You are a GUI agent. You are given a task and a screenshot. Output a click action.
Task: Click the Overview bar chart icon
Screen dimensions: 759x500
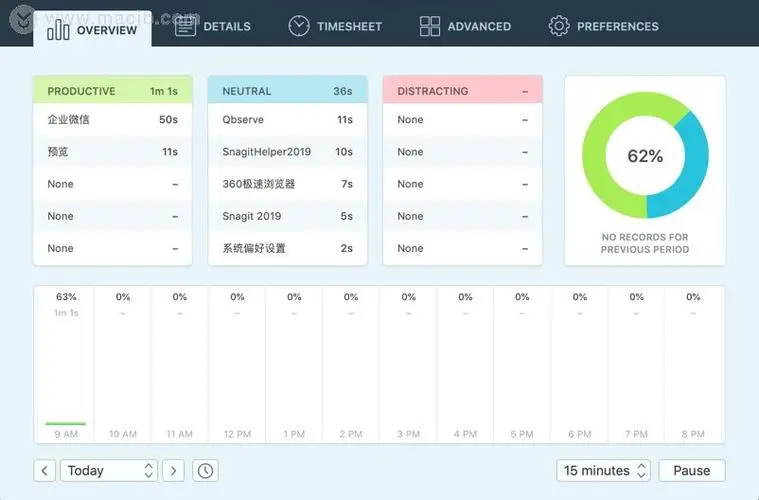tap(58, 30)
